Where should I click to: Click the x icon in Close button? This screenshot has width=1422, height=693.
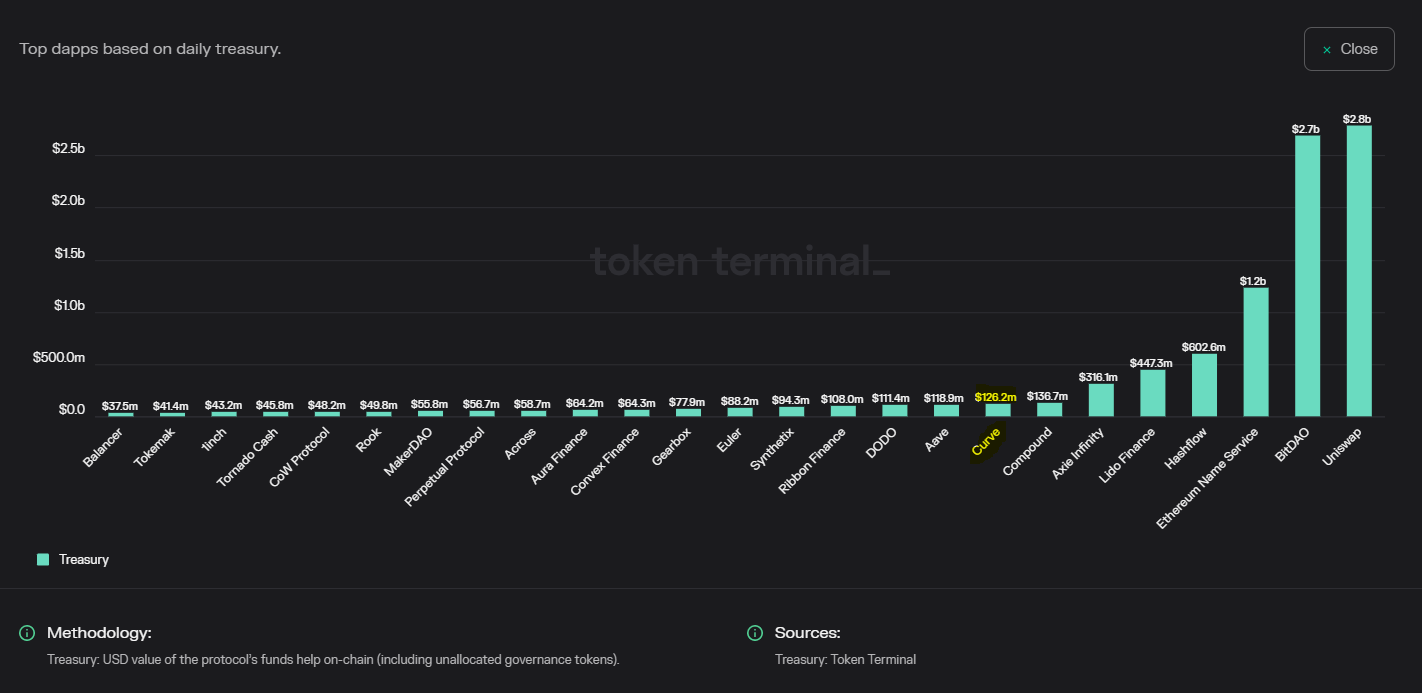(1327, 49)
